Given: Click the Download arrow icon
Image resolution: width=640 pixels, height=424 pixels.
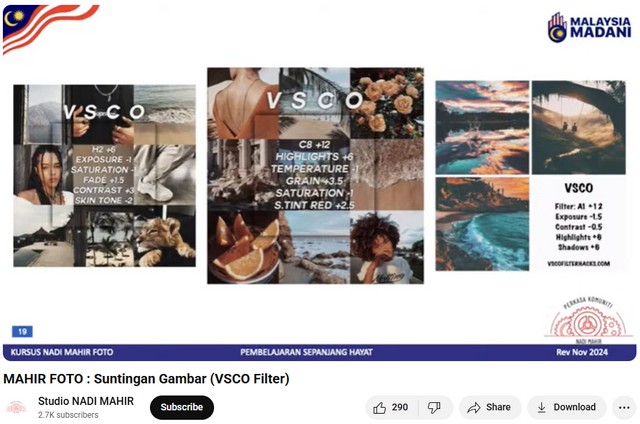Looking at the screenshot, I should tap(541, 407).
